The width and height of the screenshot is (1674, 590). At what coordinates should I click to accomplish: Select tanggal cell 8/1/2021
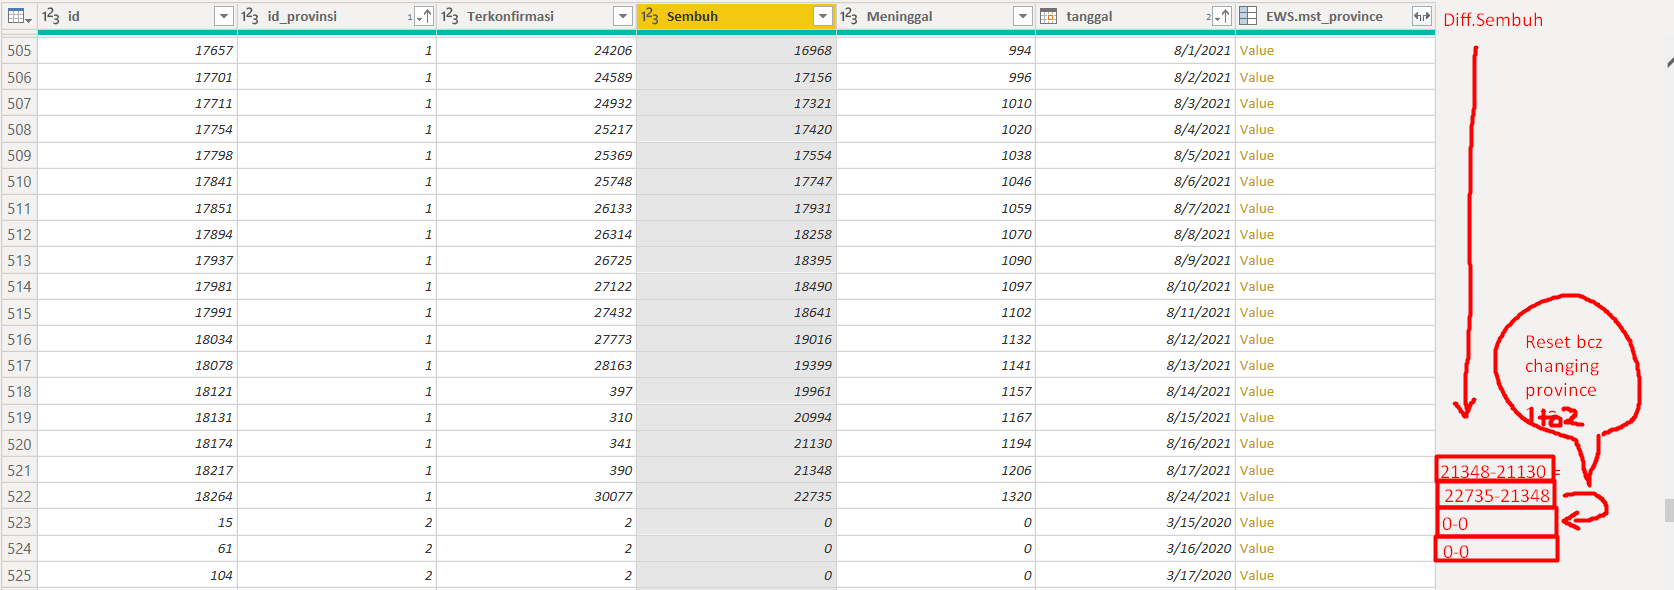coord(1135,51)
